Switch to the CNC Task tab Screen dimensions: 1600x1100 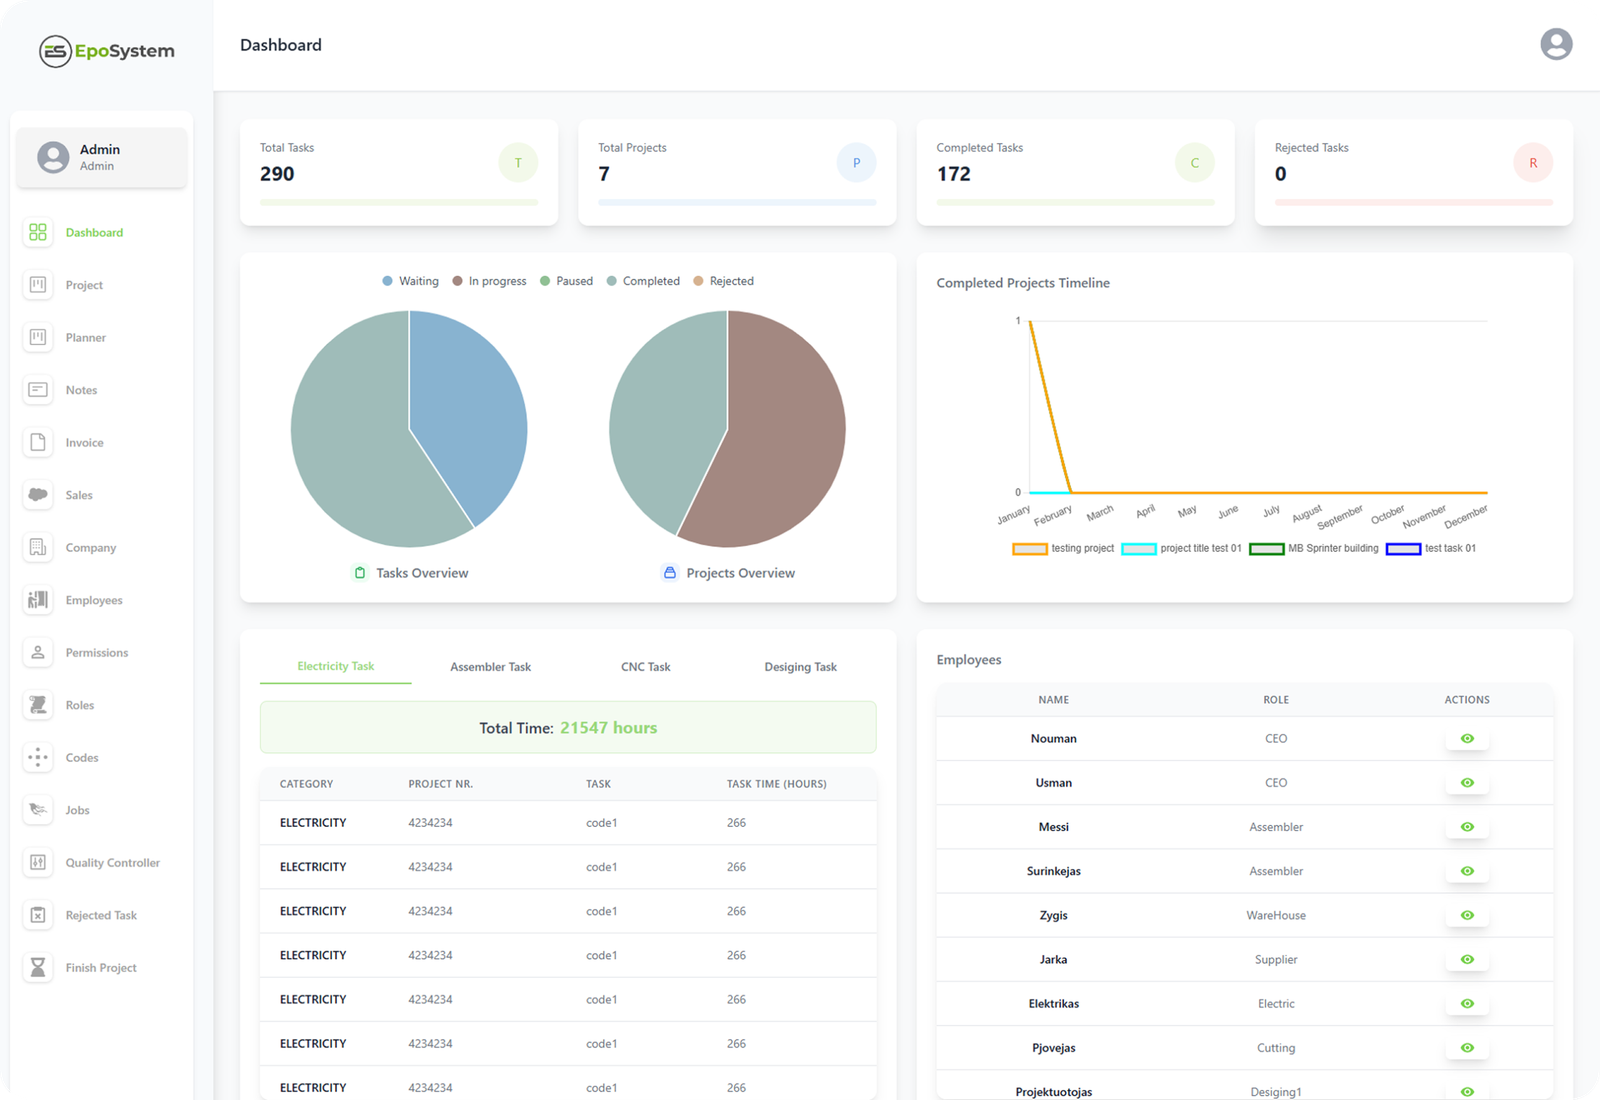(645, 667)
